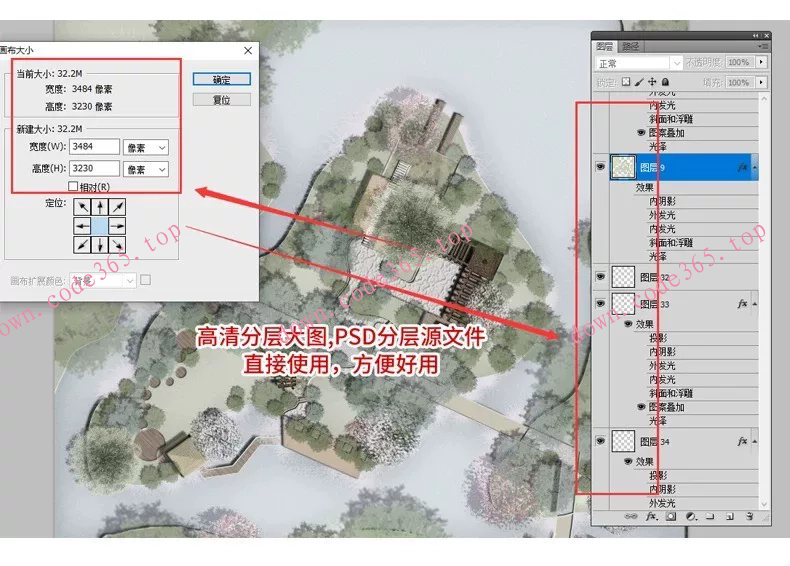Click the bottom-left anchor arrow in 定位 grid
The height and width of the screenshot is (566, 790).
83,244
